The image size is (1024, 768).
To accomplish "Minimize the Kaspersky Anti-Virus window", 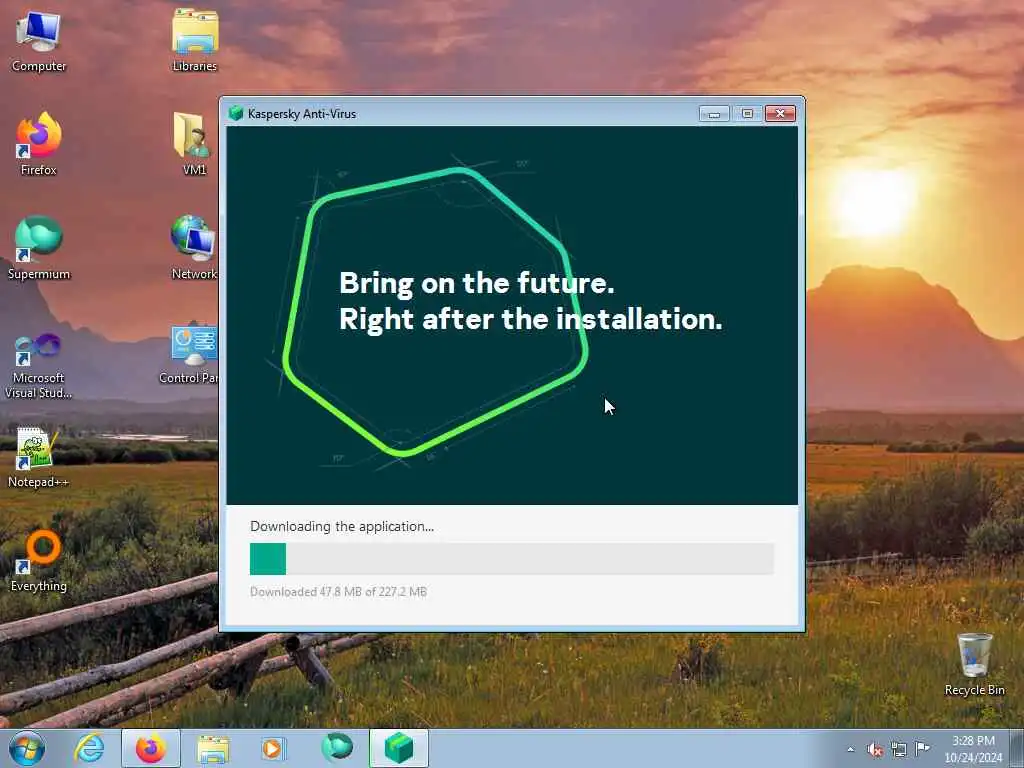I will tap(714, 114).
